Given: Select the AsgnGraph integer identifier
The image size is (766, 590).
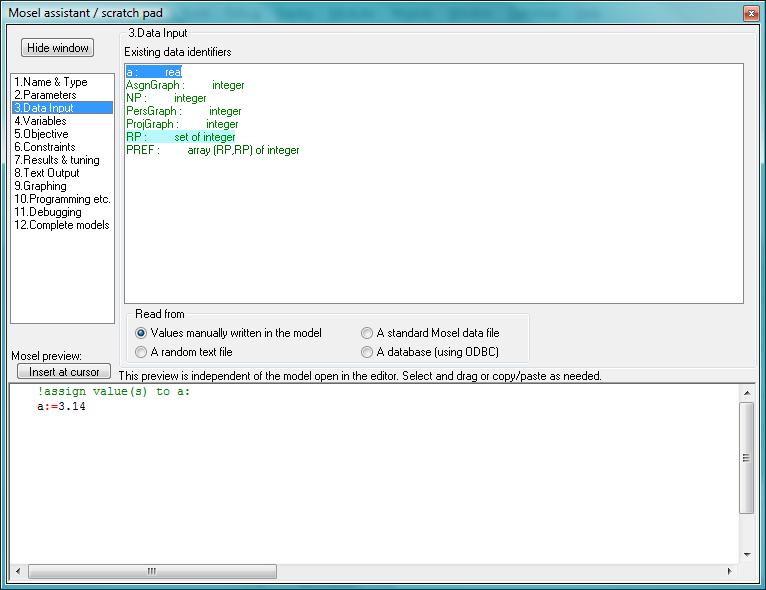Looking at the screenshot, I should tap(185, 86).
